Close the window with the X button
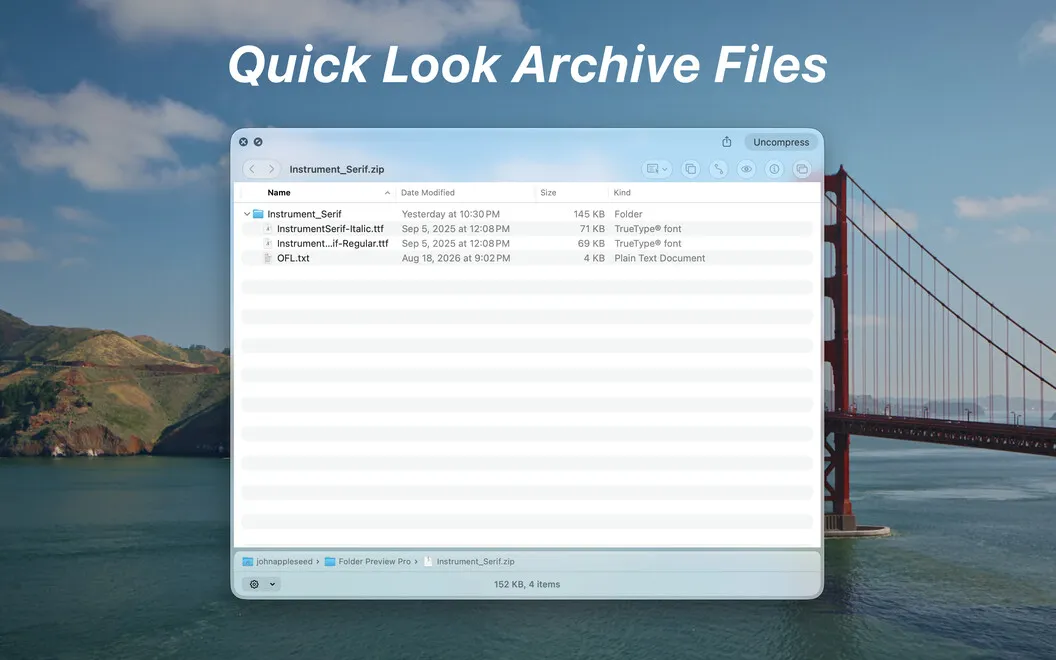Screen dimensions: 1056x660 (x=243, y=142)
